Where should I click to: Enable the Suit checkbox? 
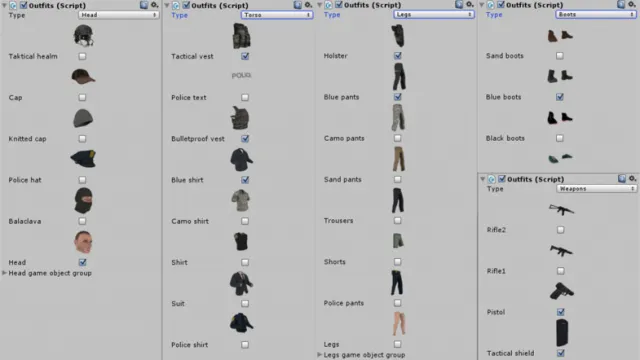click(245, 303)
